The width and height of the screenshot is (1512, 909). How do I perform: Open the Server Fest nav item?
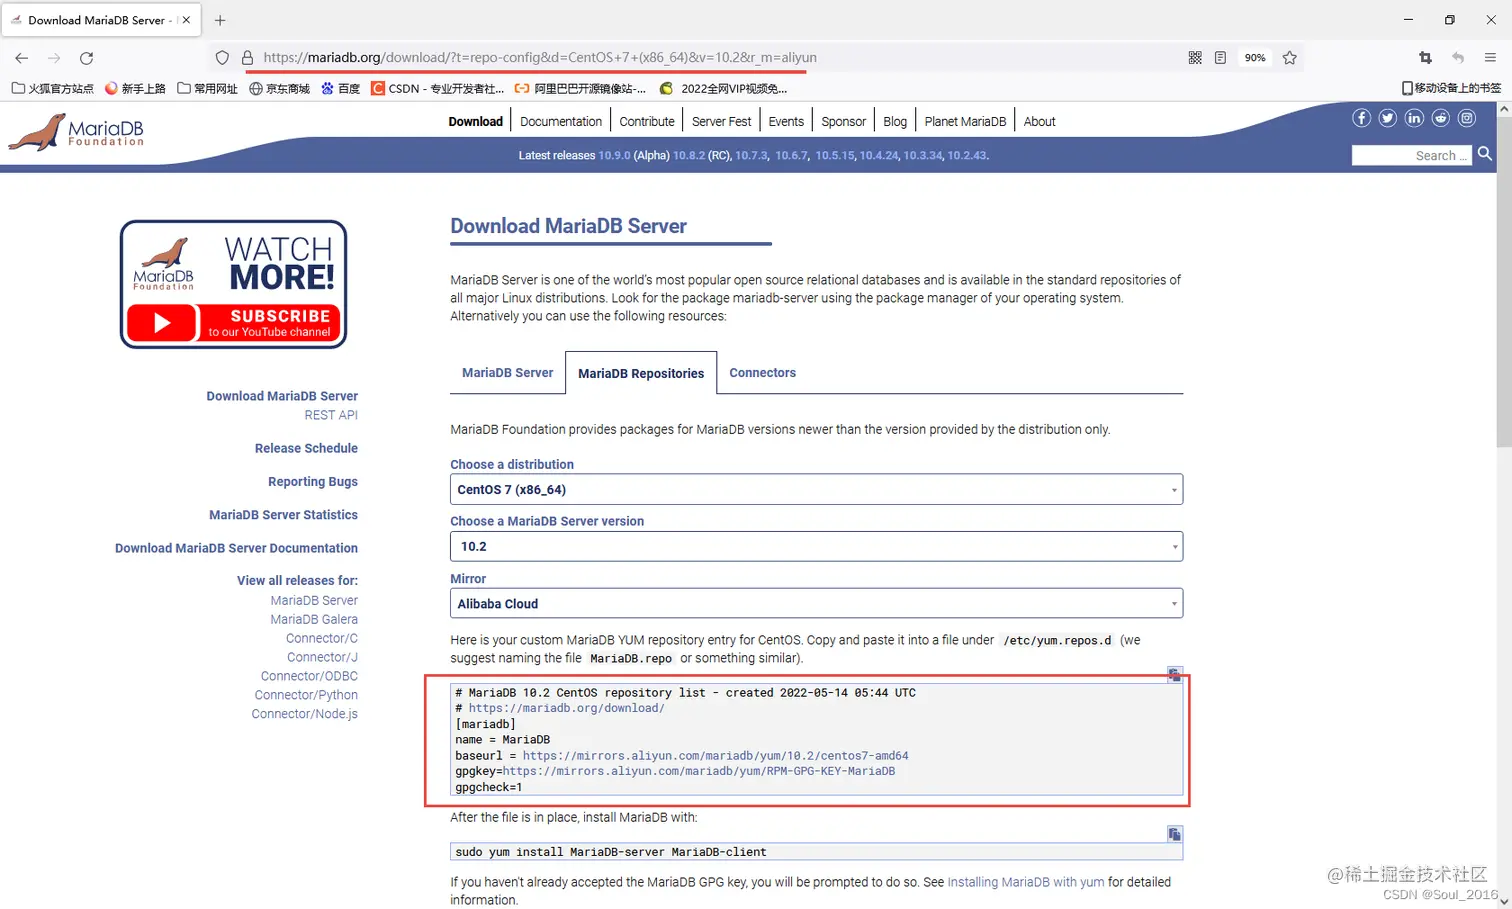coord(721,121)
